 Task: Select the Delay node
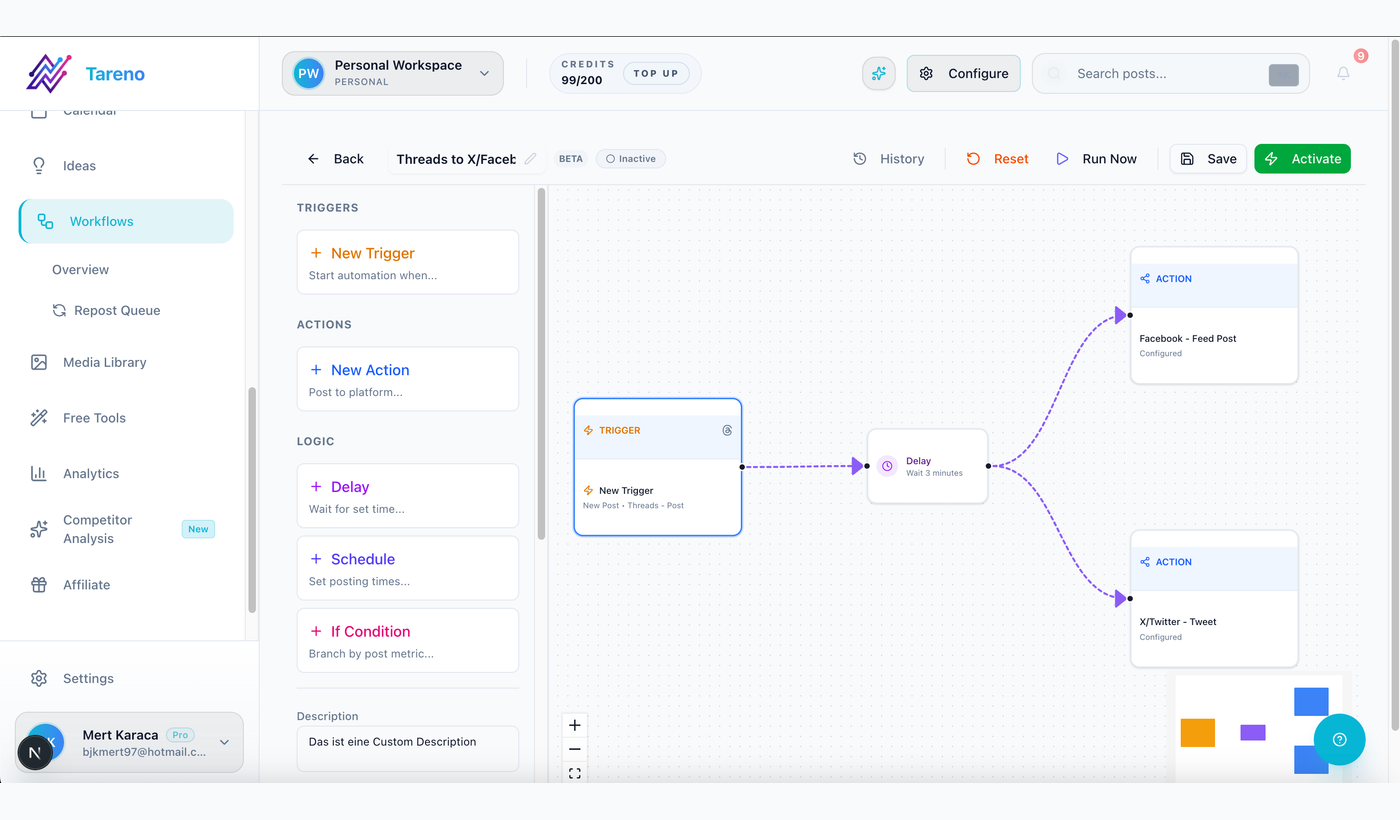coord(927,466)
